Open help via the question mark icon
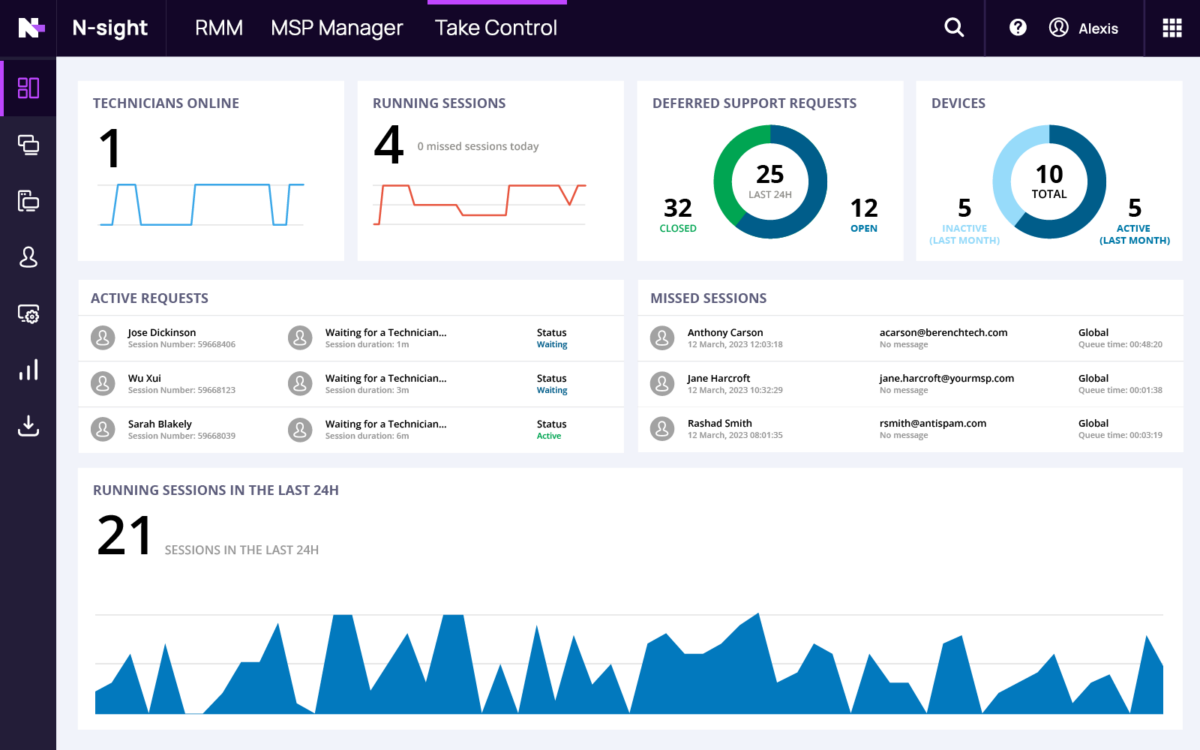1200x750 pixels. pos(1017,27)
